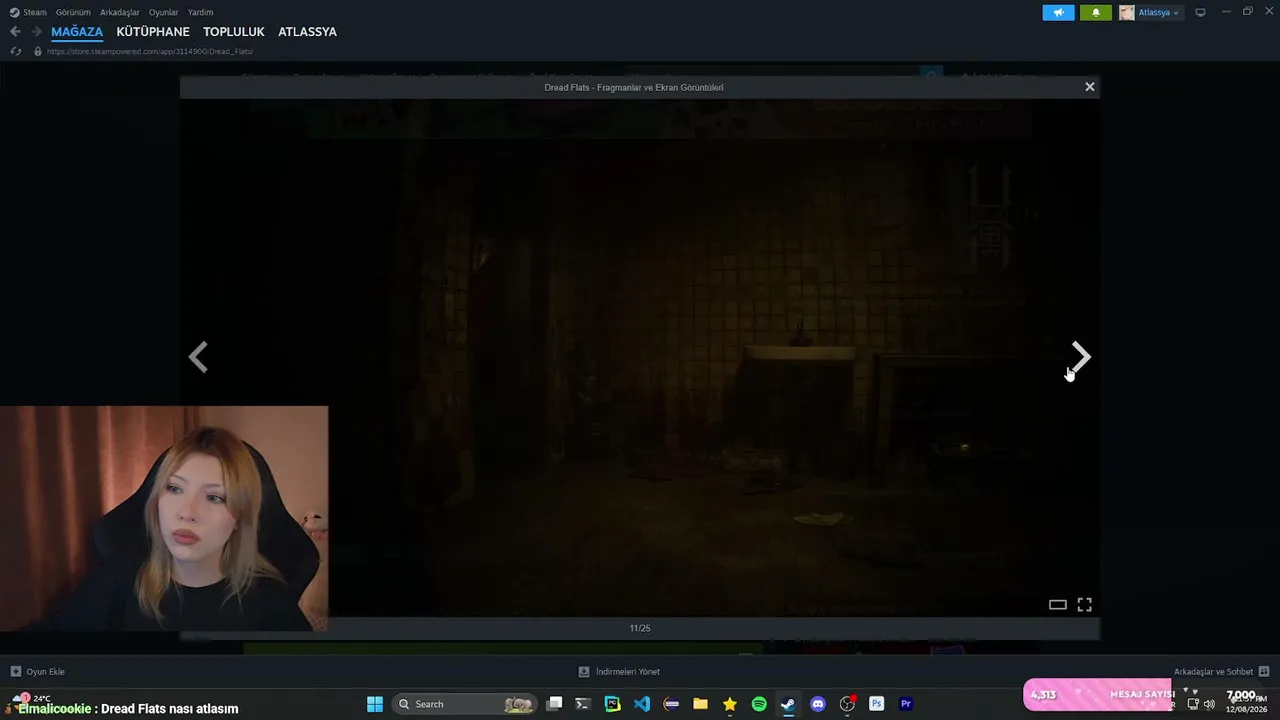1280x720 pixels.
Task: Go to the next screenshot with right arrow
Action: [x=1081, y=357]
